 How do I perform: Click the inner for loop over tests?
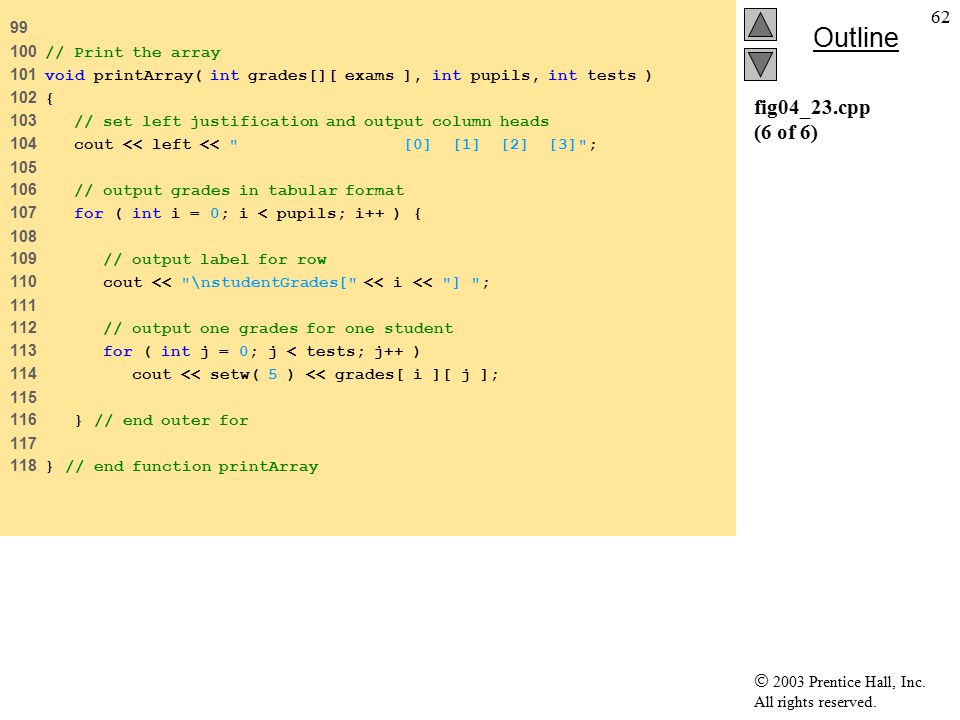[261, 351]
